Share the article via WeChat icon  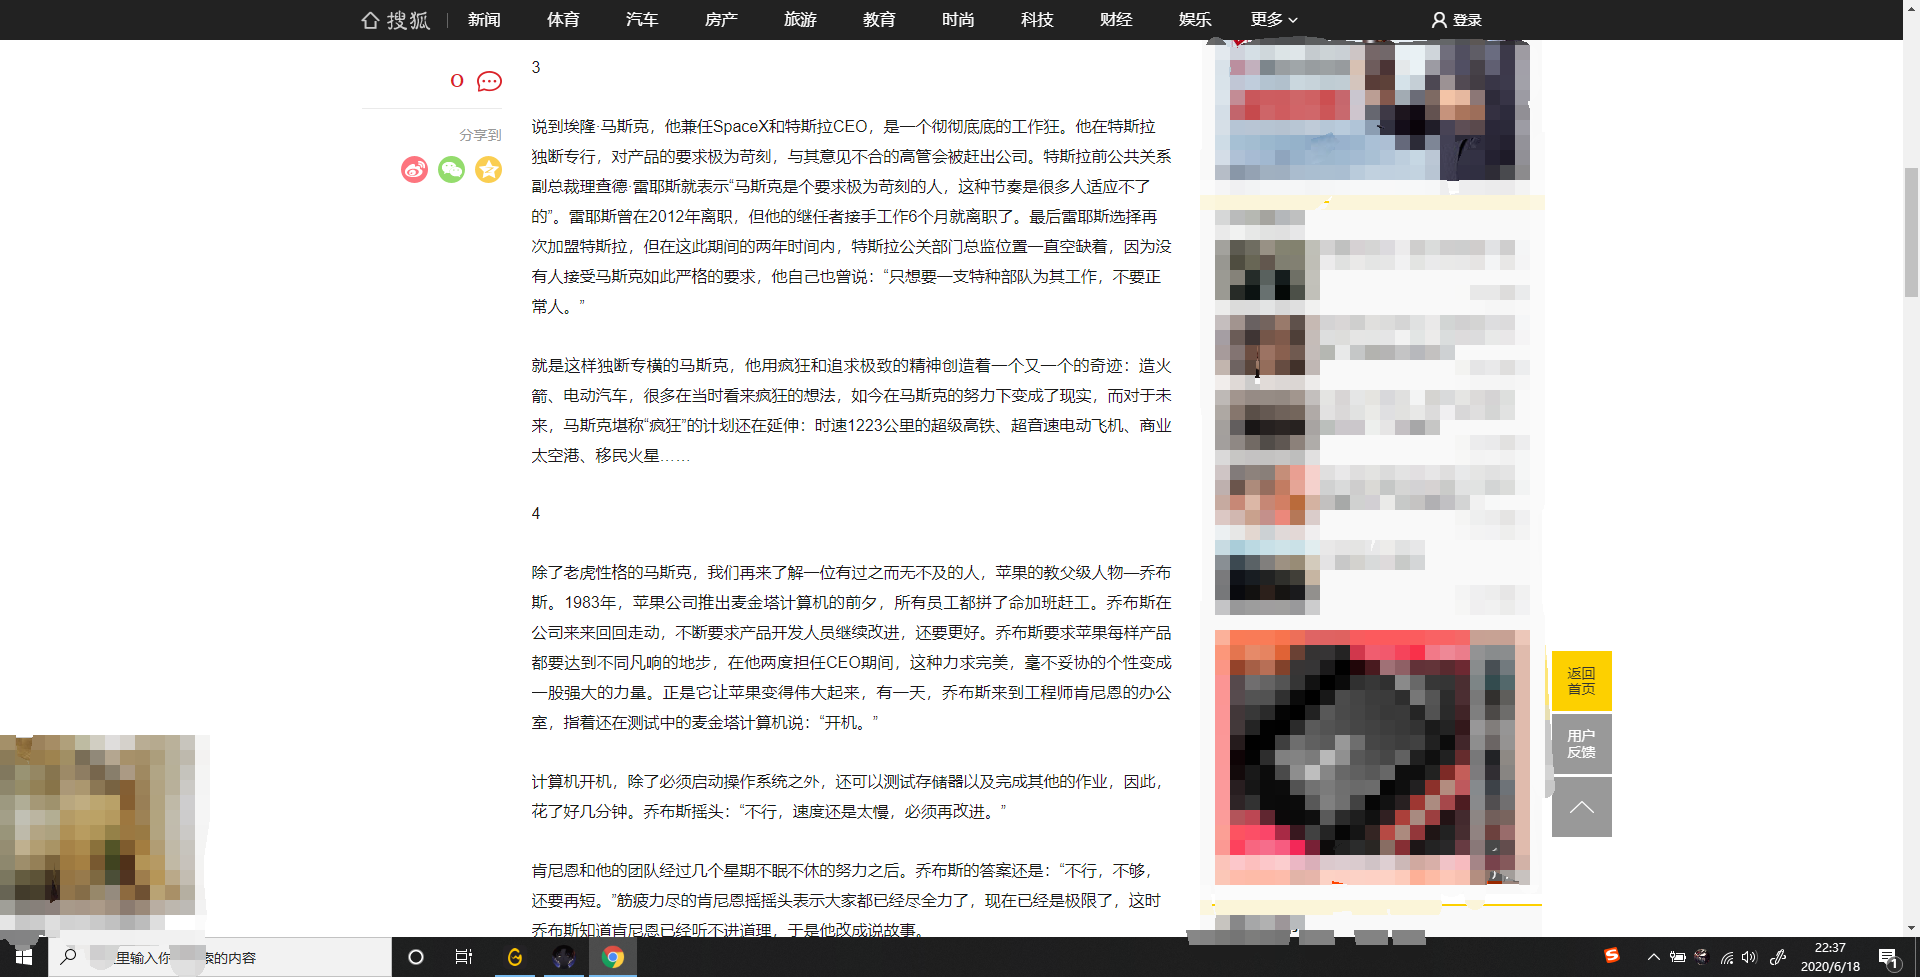point(451,170)
